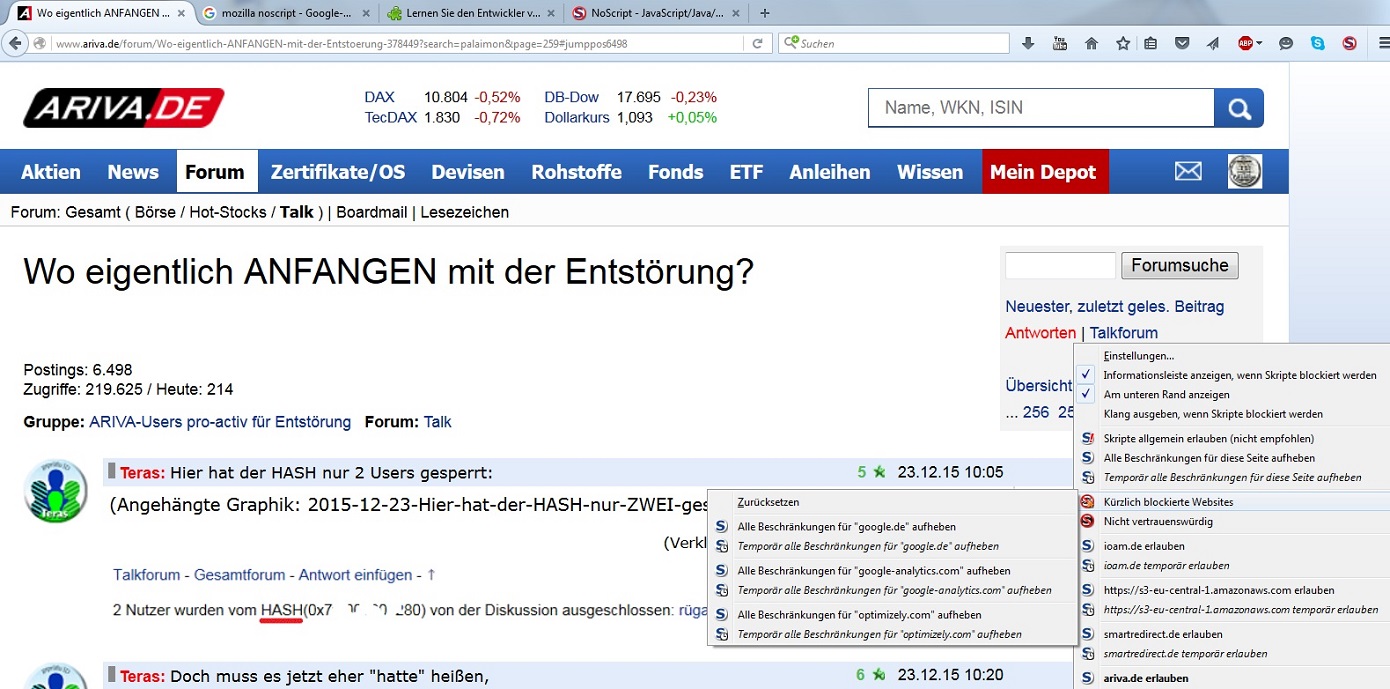This screenshot has width=1390, height=689.
Task: Switch to Lernen Sie den Entwickler tab
Action: 471,13
